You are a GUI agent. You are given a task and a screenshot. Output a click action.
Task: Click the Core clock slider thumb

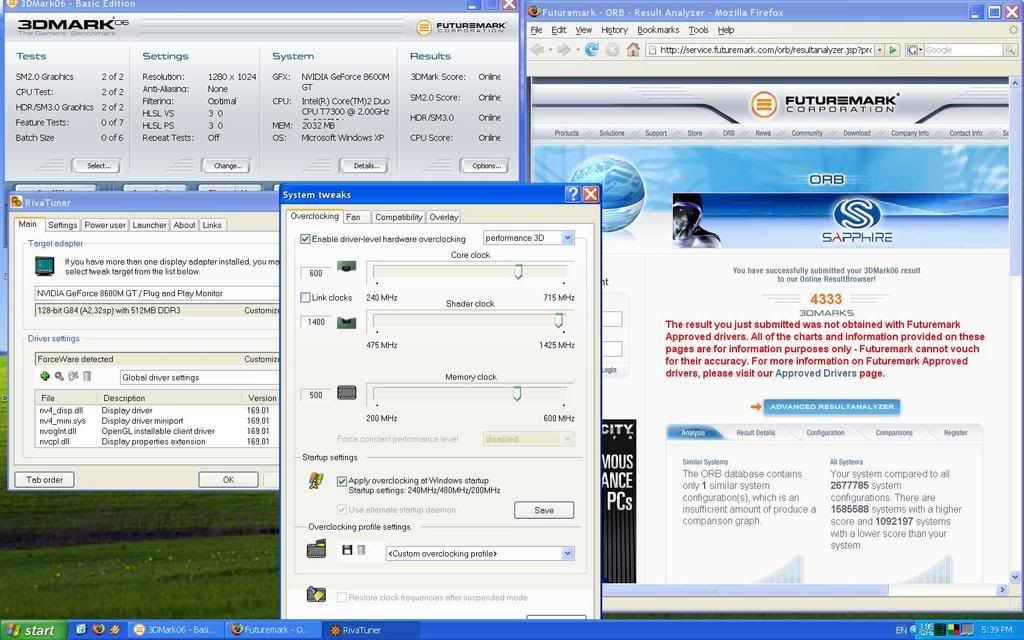518,271
